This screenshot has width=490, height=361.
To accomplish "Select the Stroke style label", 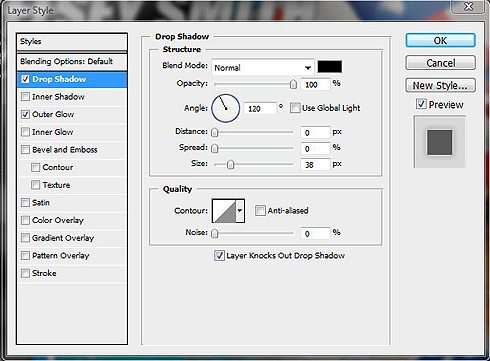I will [x=44, y=273].
